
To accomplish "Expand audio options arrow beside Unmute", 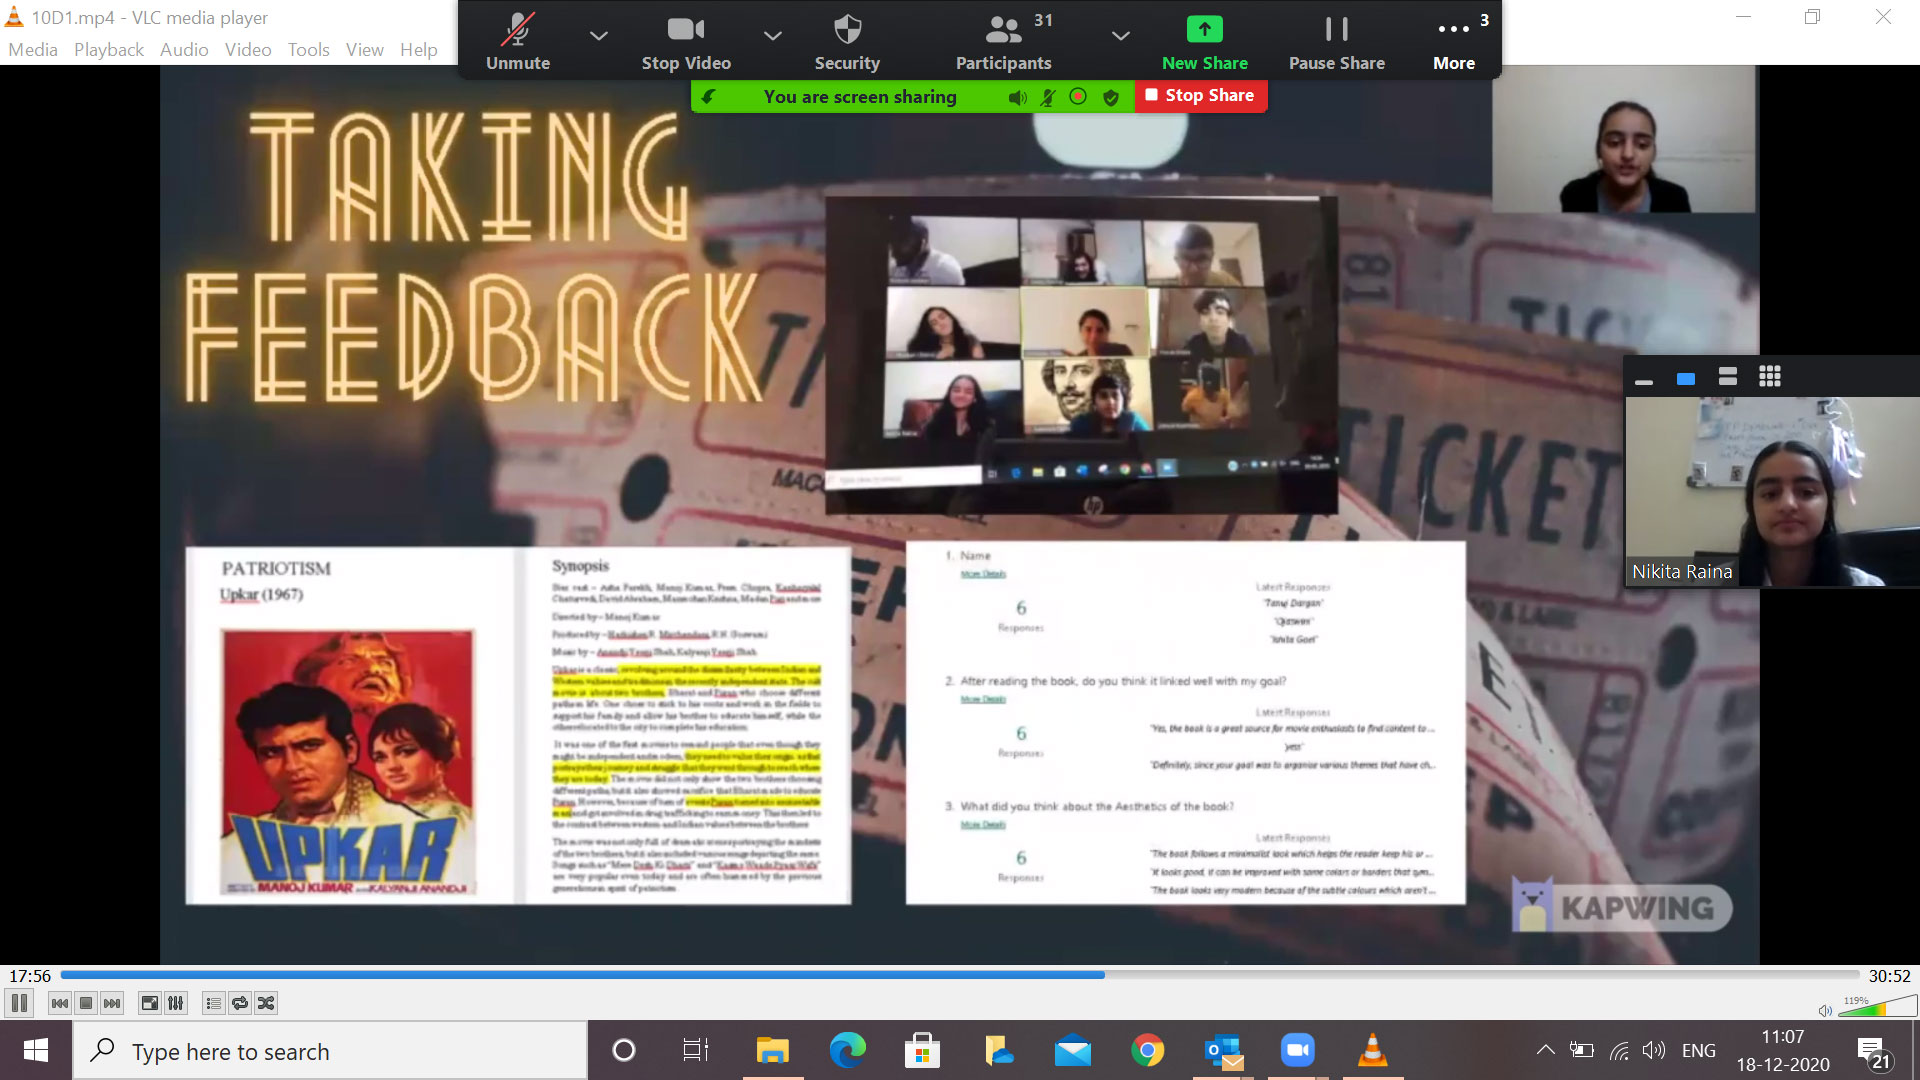I will (x=599, y=36).
